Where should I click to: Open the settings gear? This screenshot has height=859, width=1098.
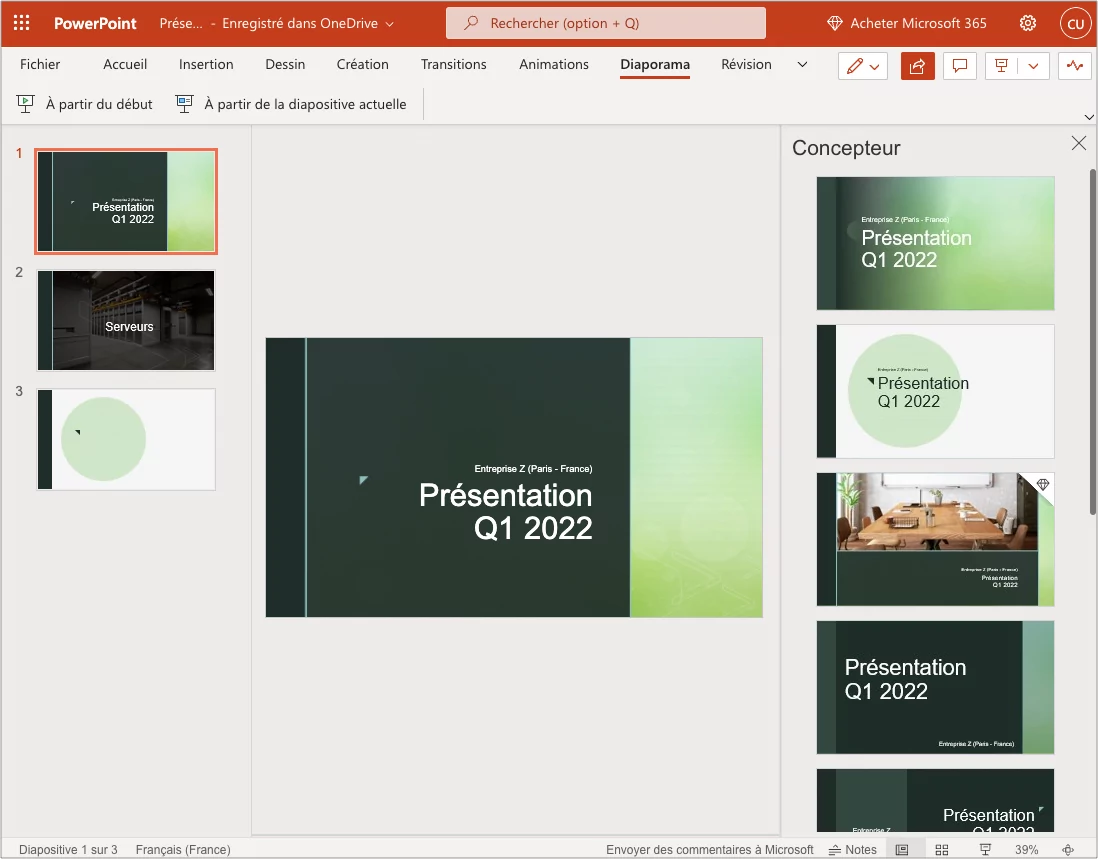point(1027,23)
